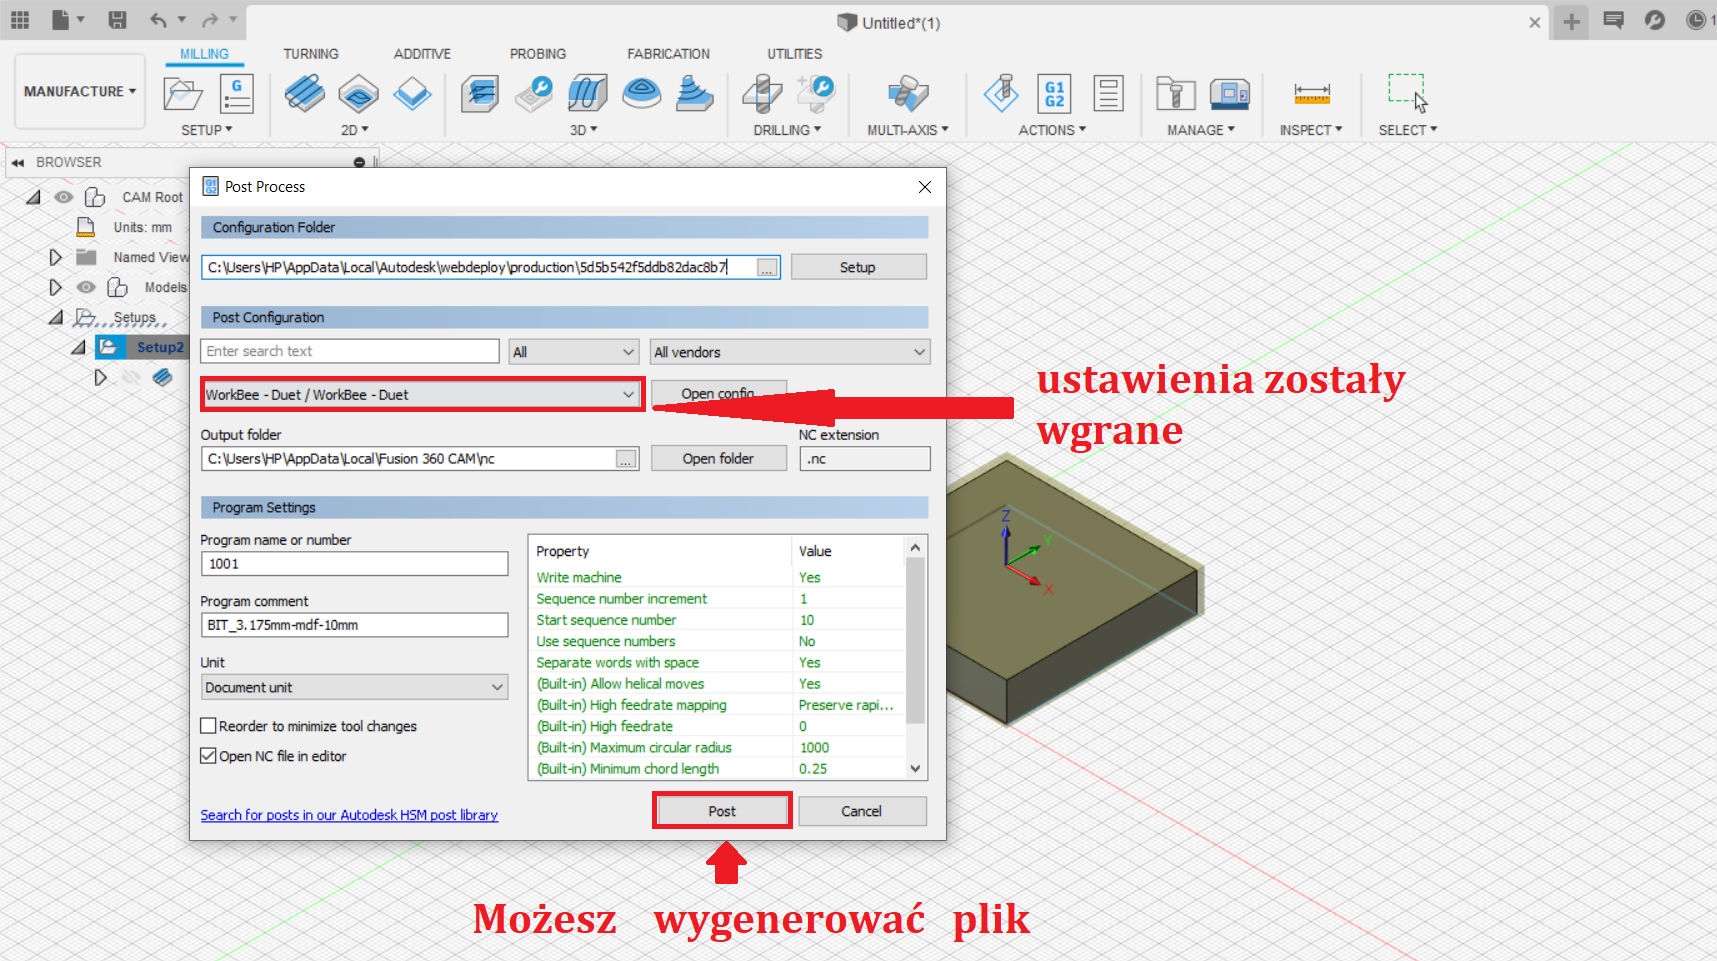Enable Reorder to minimize tool changes

coord(208,726)
